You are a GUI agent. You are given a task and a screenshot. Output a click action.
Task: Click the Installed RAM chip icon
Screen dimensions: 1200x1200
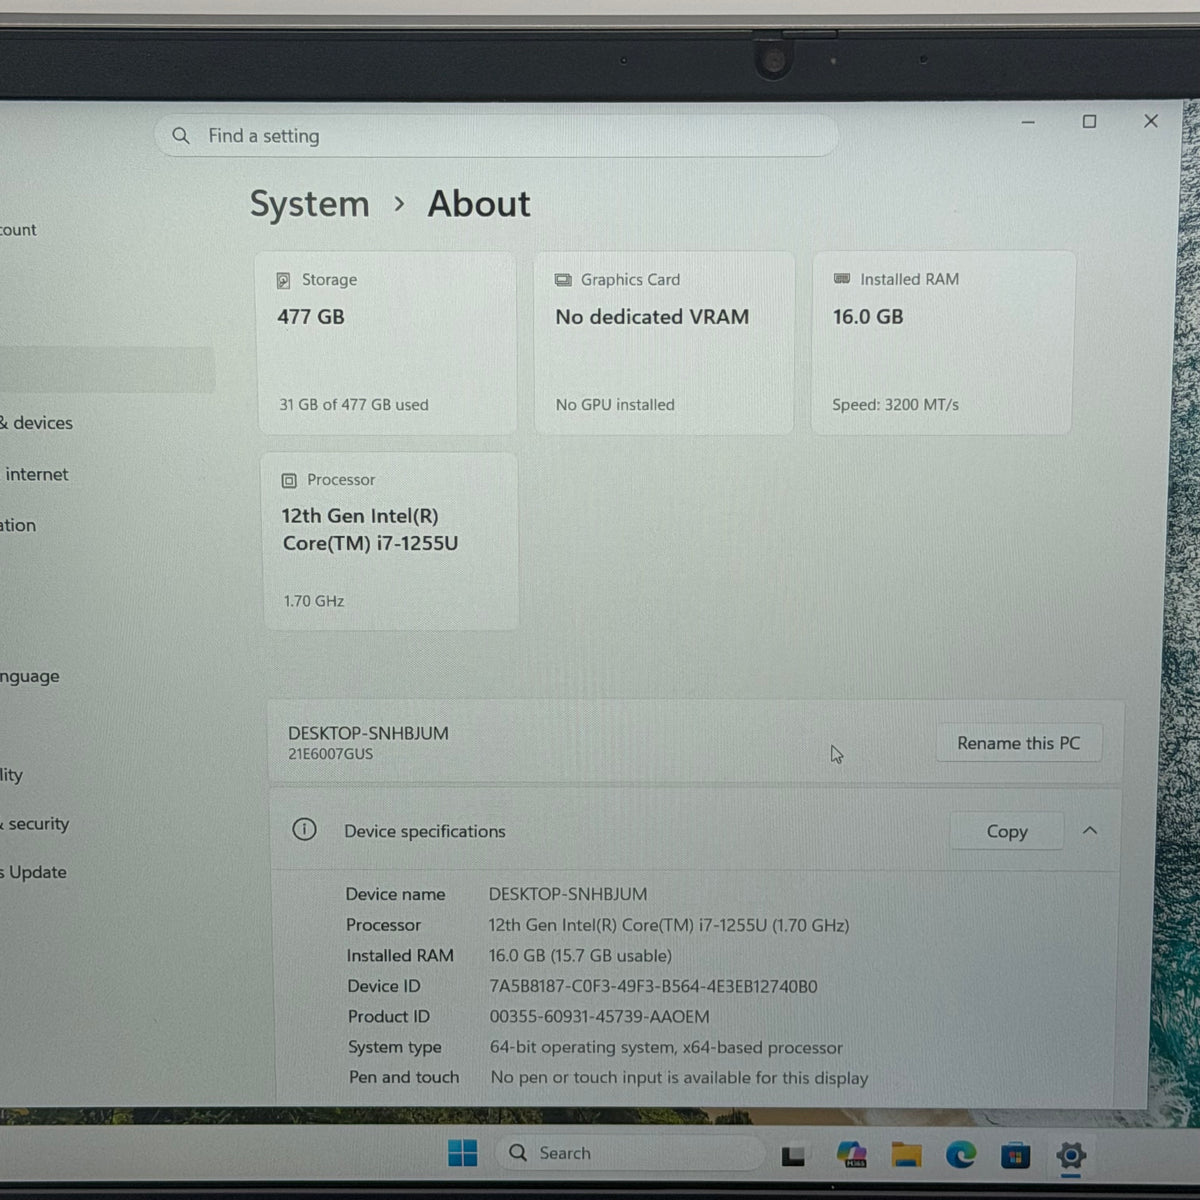coord(842,279)
